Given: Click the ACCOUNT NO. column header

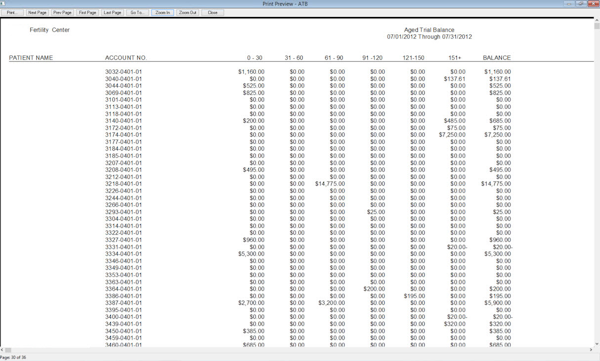Looking at the screenshot, I should [x=126, y=58].
